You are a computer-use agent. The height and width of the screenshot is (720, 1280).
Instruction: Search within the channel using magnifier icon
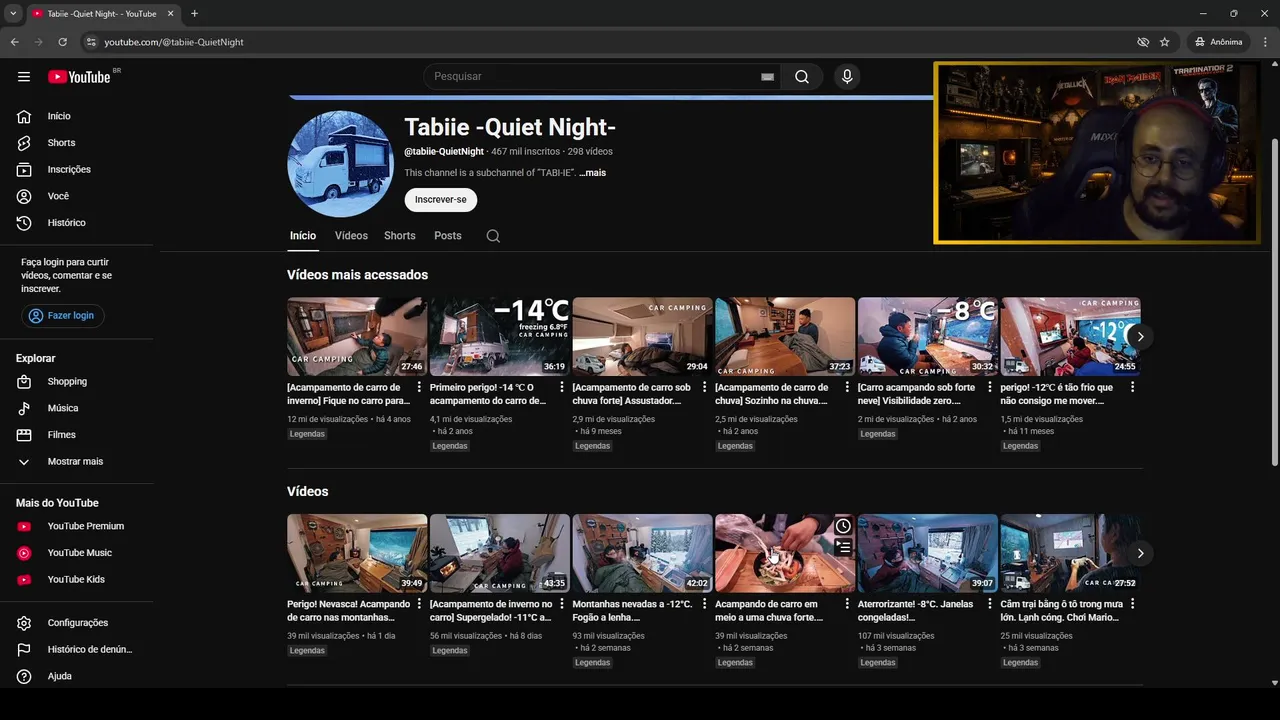(x=493, y=236)
